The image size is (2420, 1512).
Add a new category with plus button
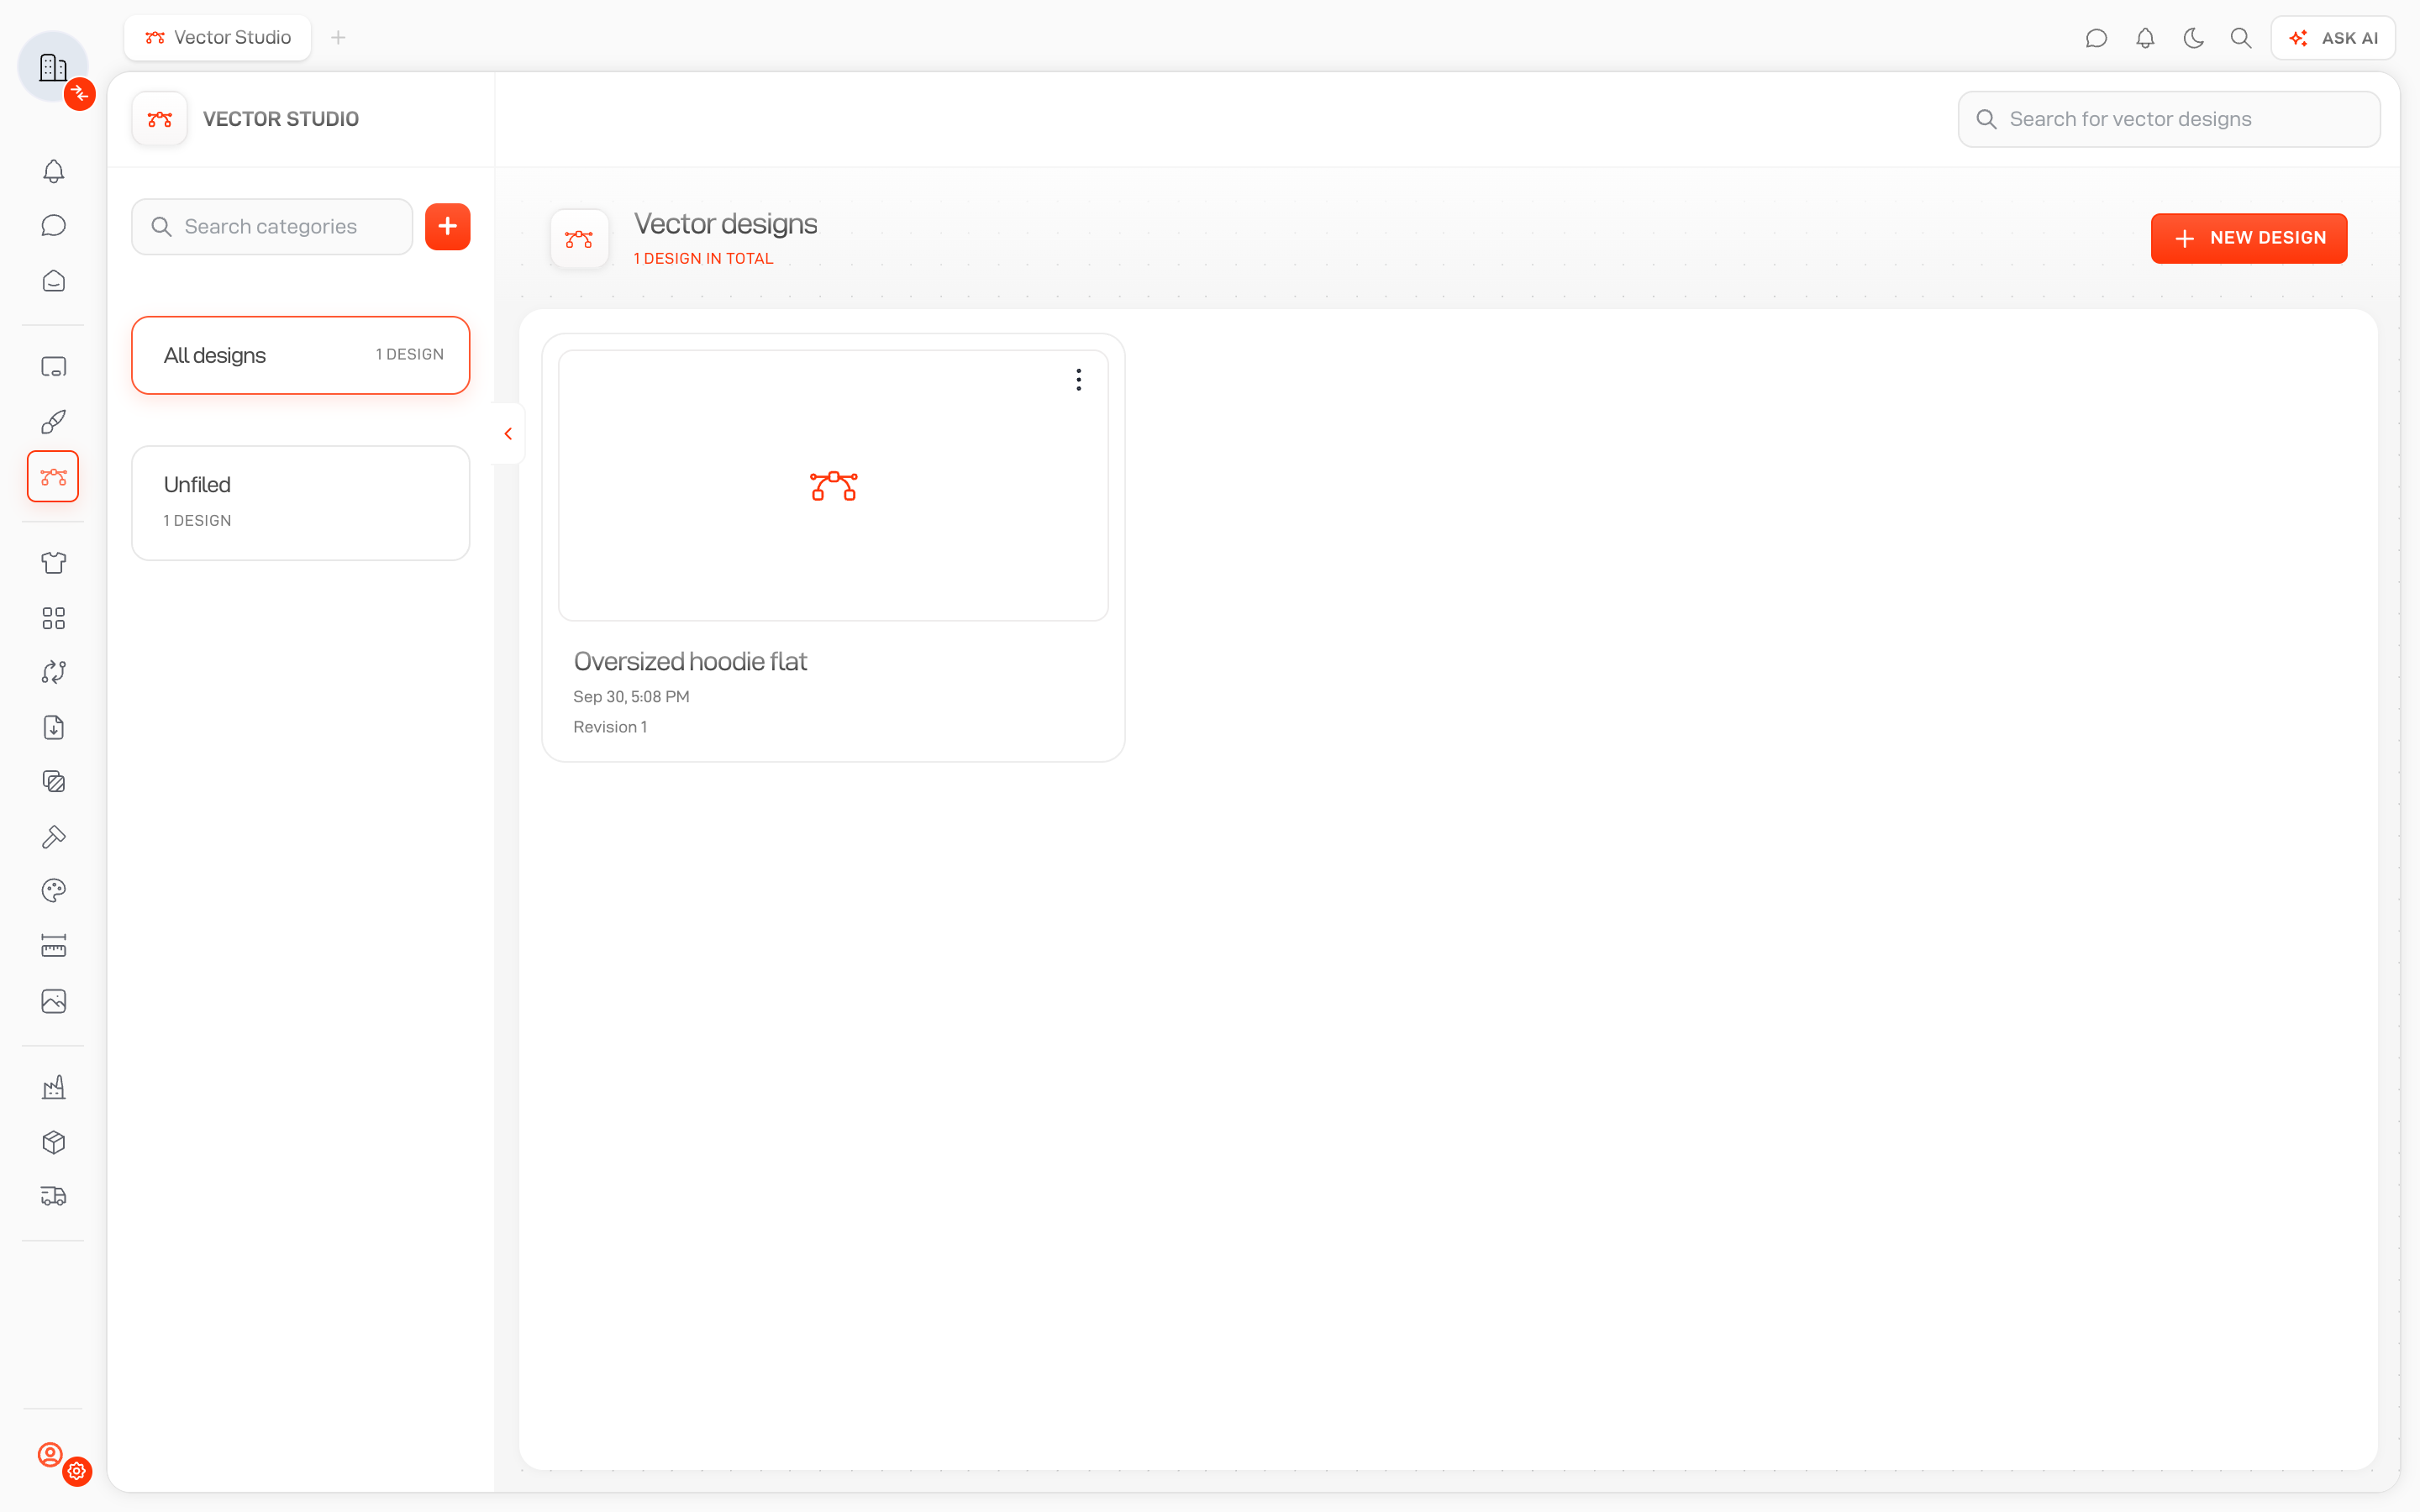point(448,227)
